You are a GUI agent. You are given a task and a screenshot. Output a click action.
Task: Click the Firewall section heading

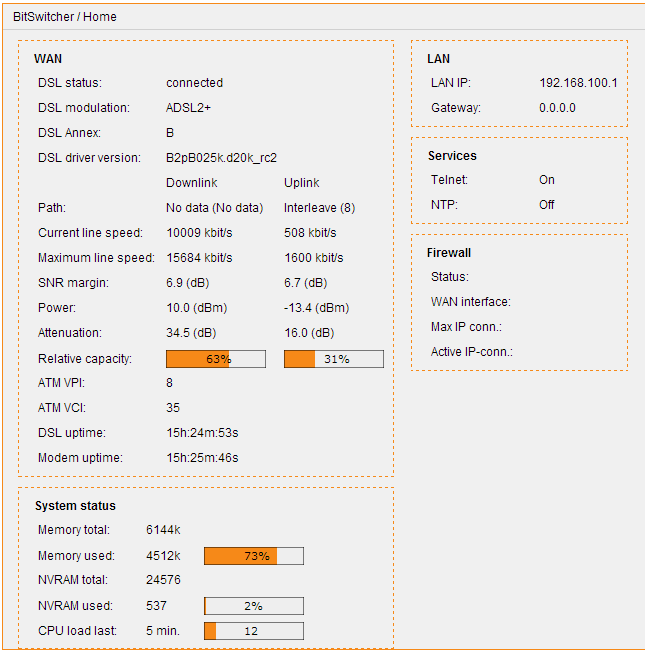point(449,253)
